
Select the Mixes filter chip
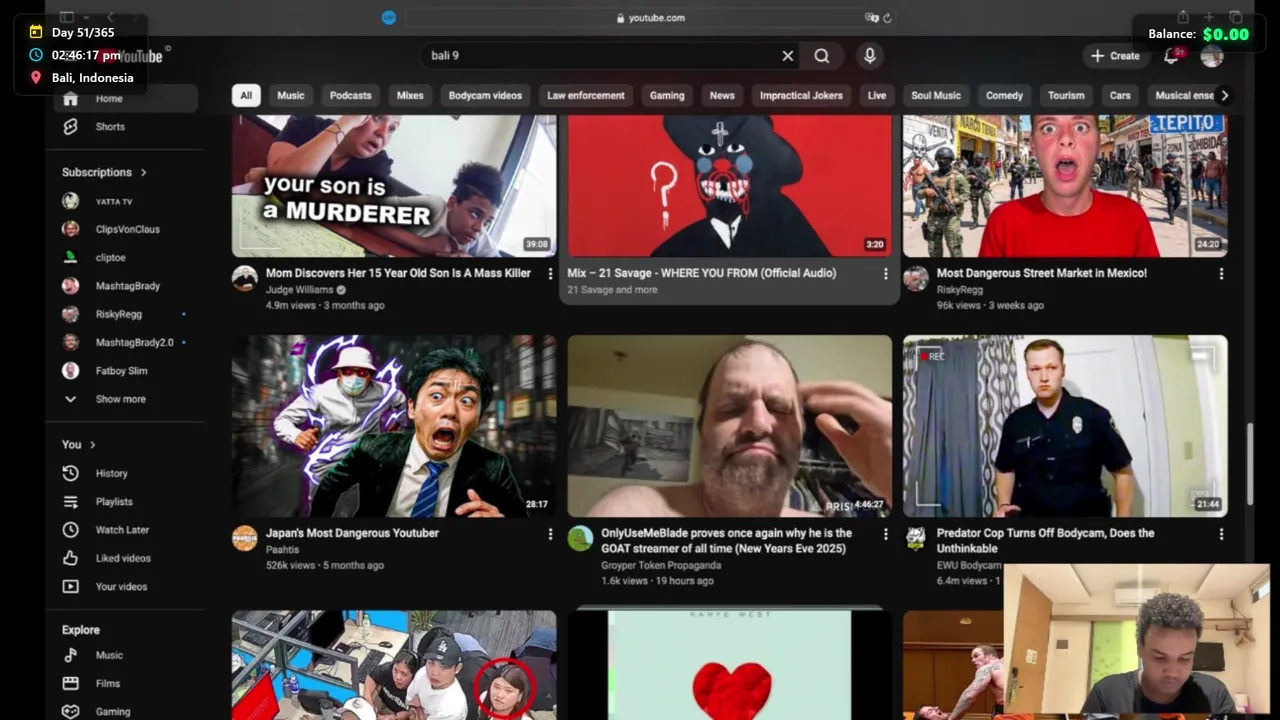(x=410, y=96)
